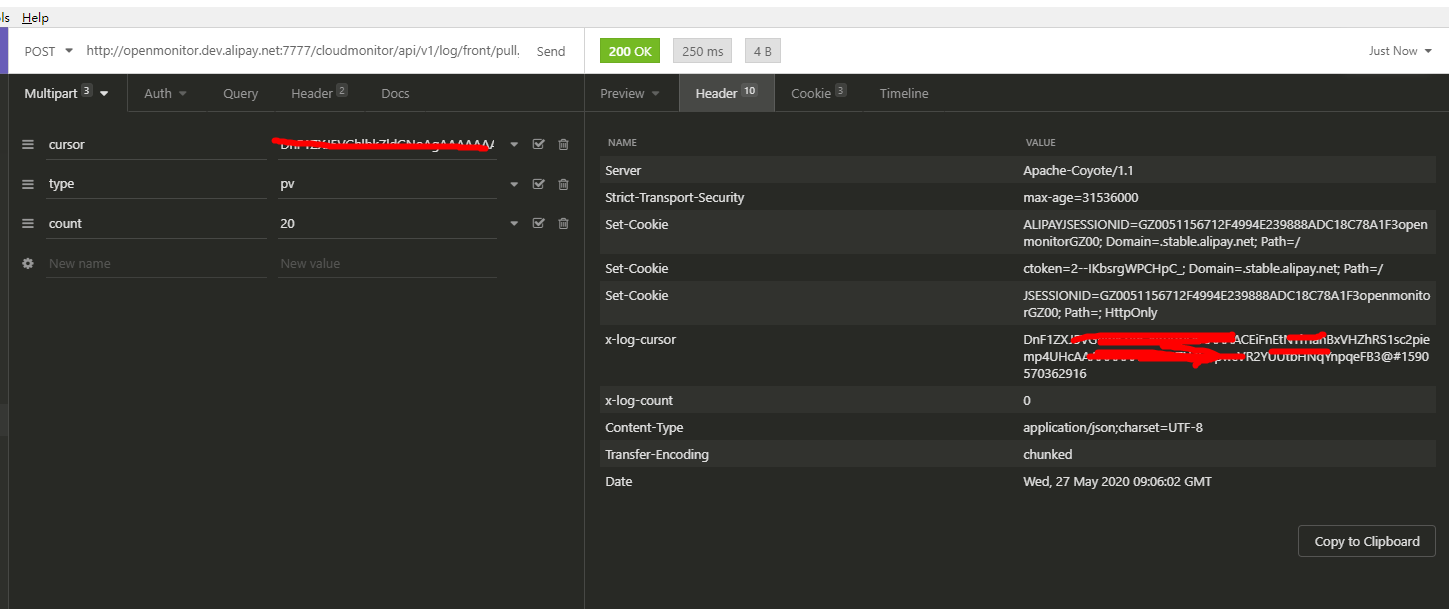Click the 4 B response size tag
Image resolution: width=1449 pixels, height=609 pixels.
(x=763, y=51)
